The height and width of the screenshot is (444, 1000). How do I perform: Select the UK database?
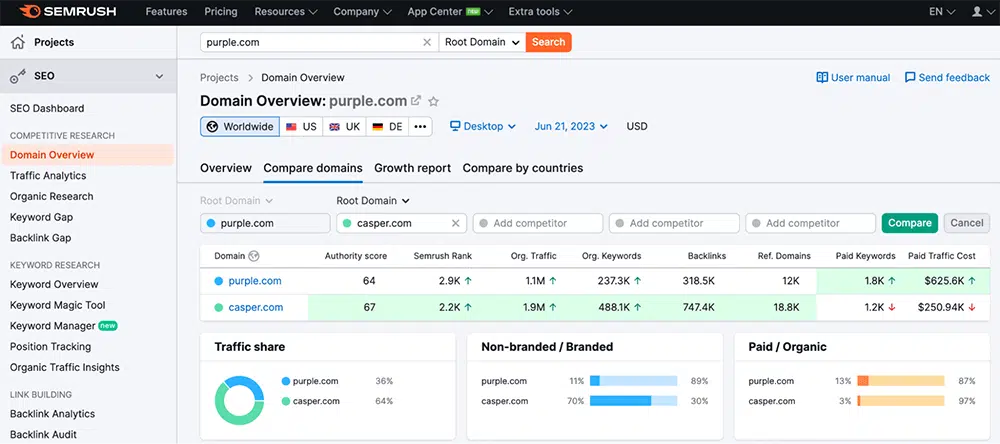[x=344, y=126]
